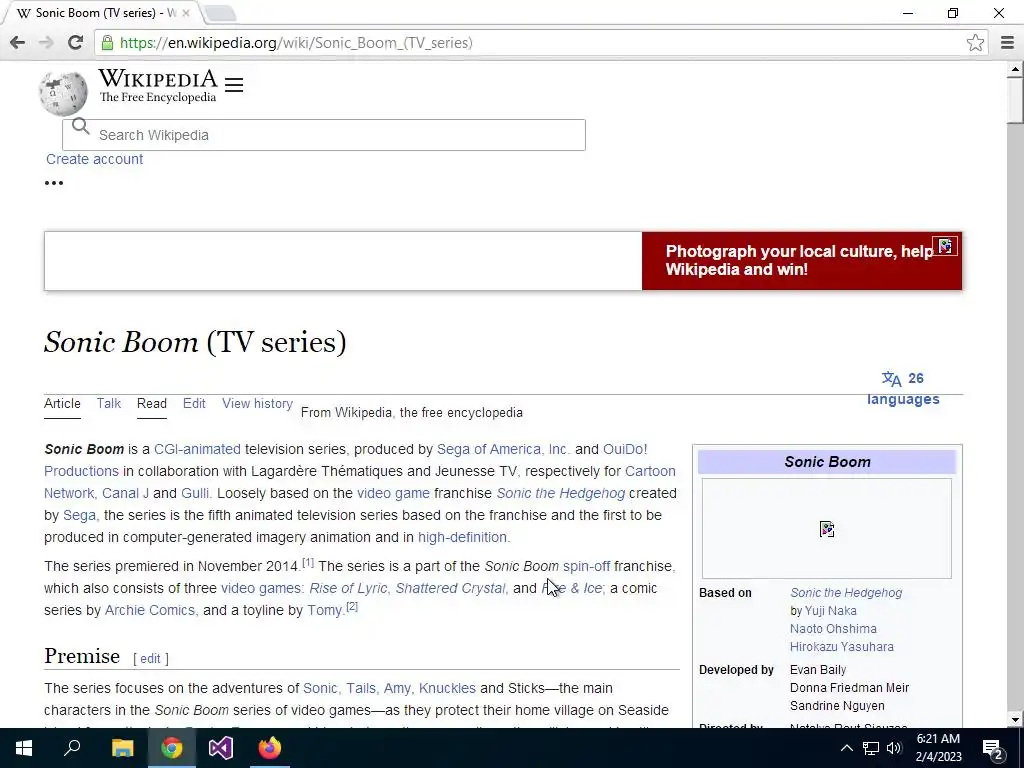Viewport: 1024px width, 768px height.
Task: Open the three-dots personal tools menu
Action: (x=54, y=183)
